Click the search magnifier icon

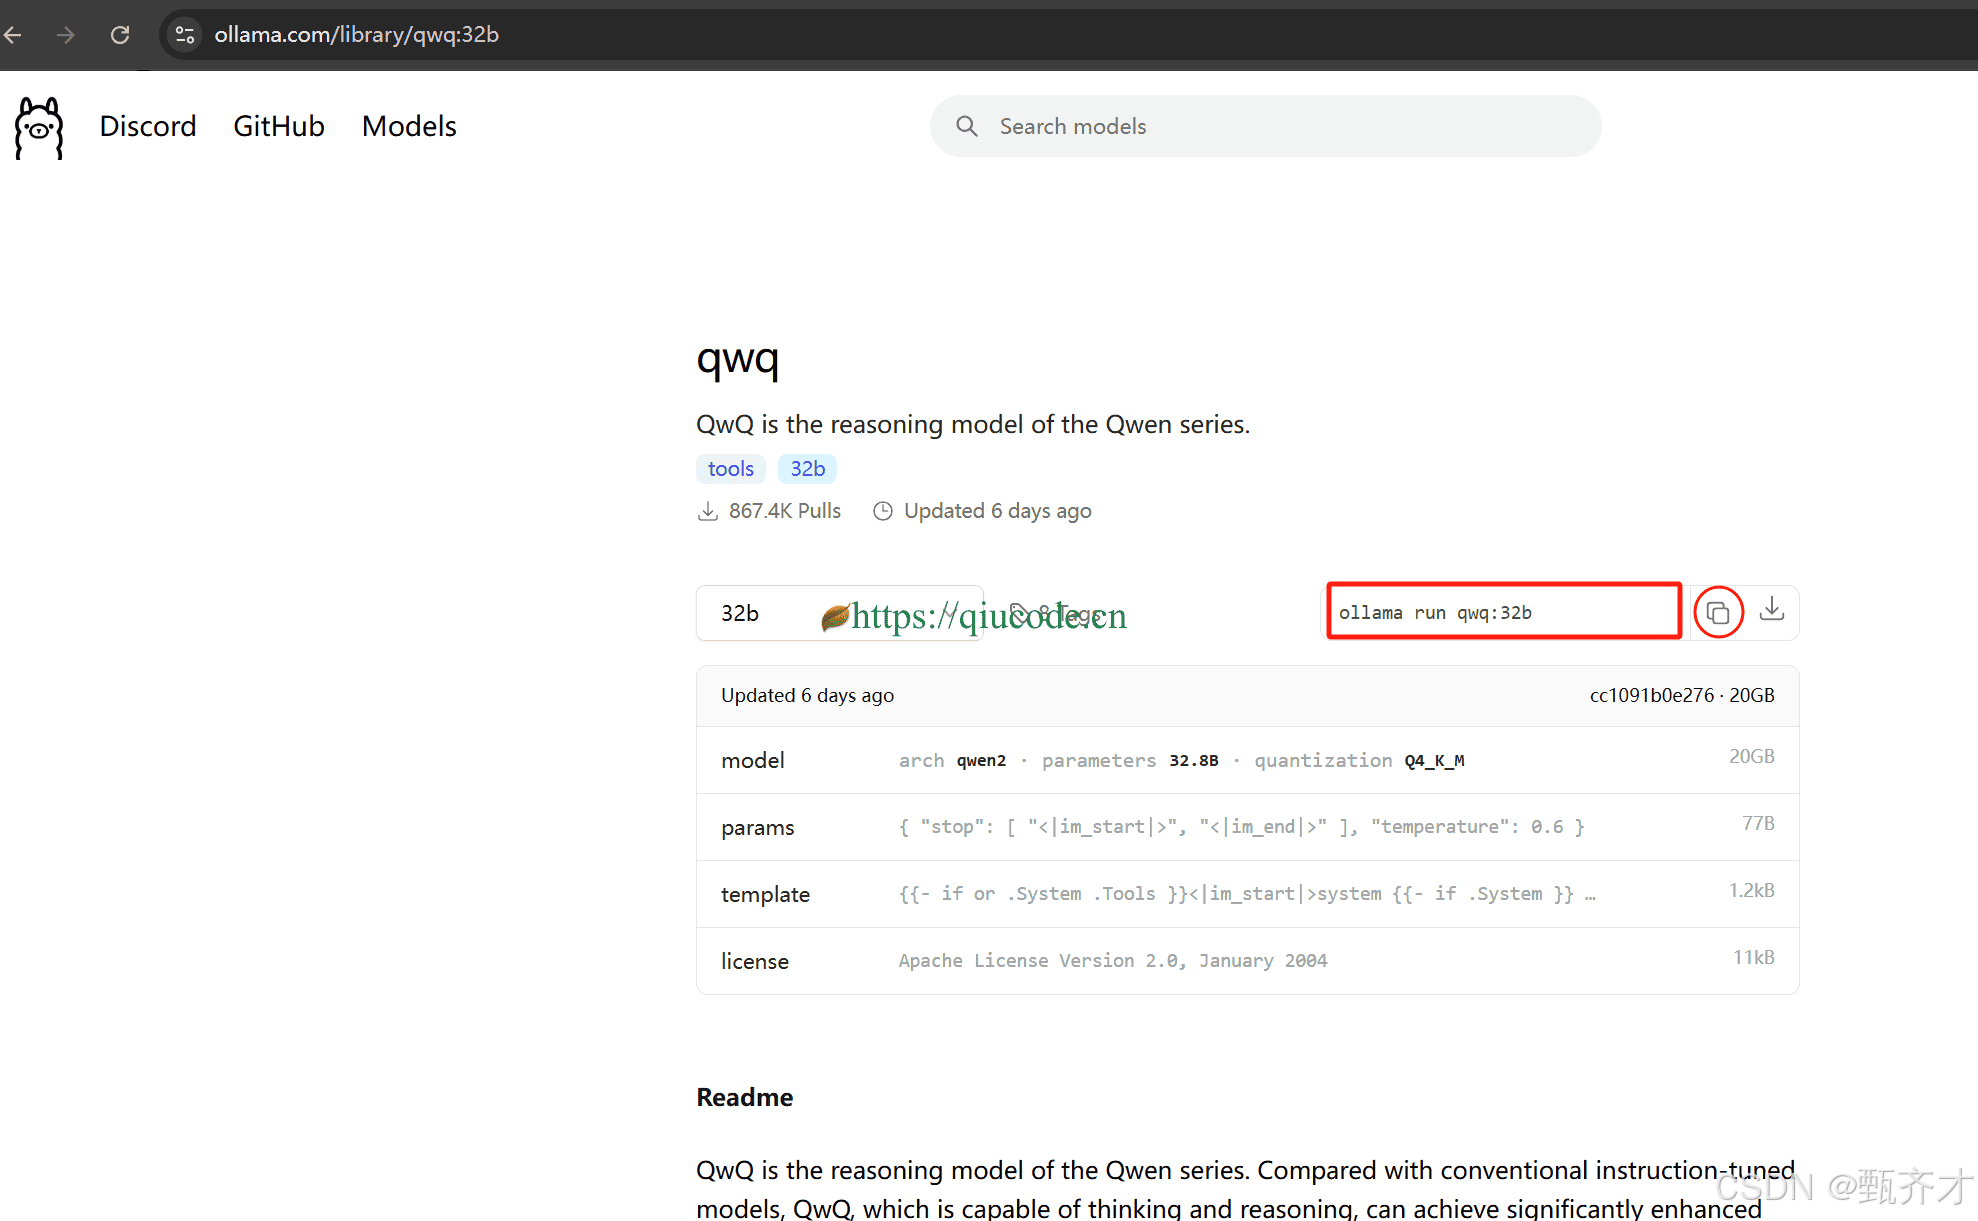(966, 126)
